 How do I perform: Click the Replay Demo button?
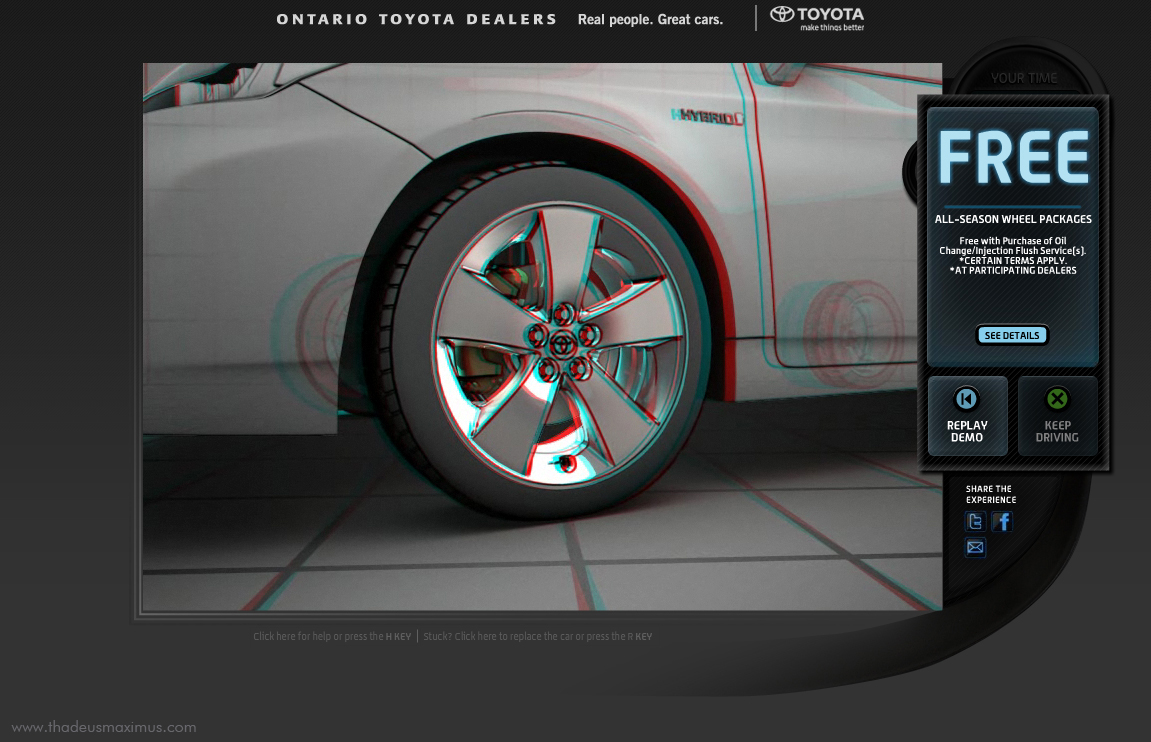[967, 416]
